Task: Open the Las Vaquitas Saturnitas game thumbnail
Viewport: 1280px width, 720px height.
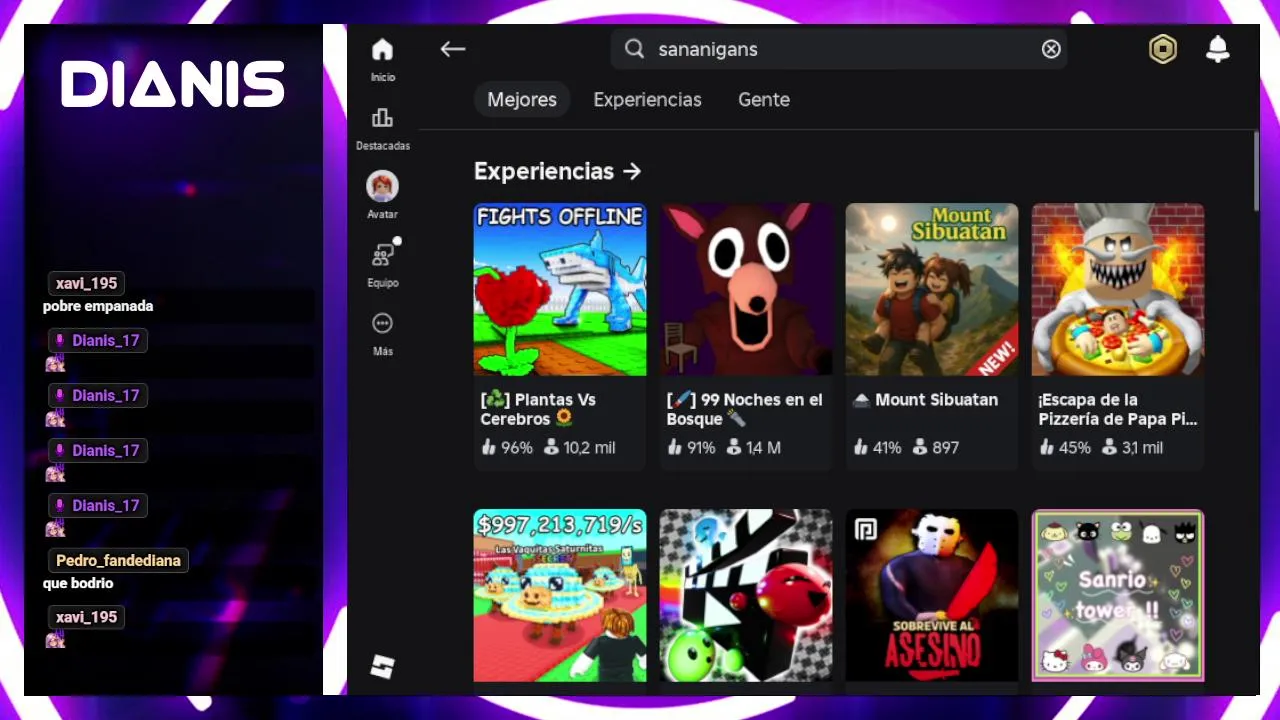Action: [x=560, y=596]
